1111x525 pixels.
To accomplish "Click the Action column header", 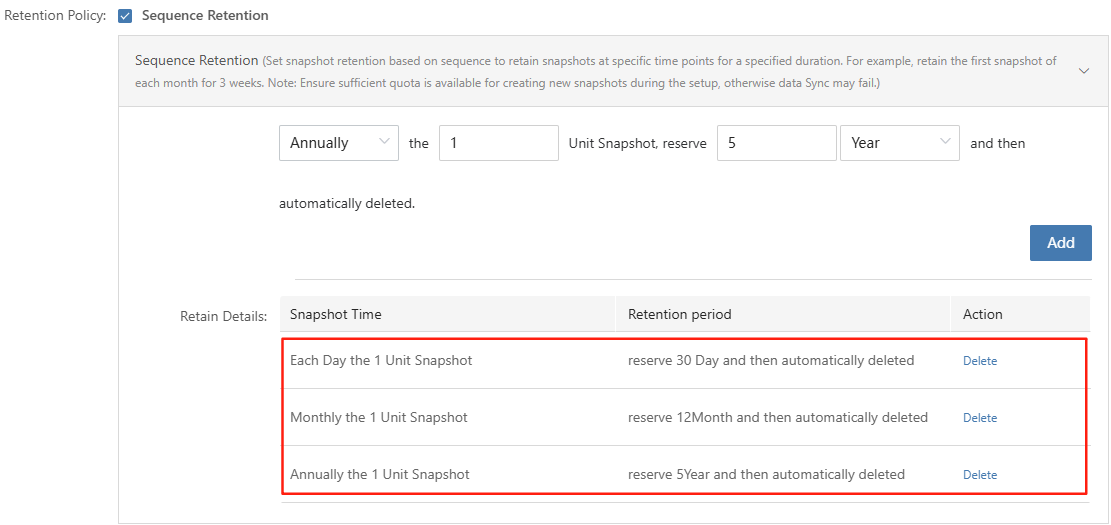I will 982,314.
